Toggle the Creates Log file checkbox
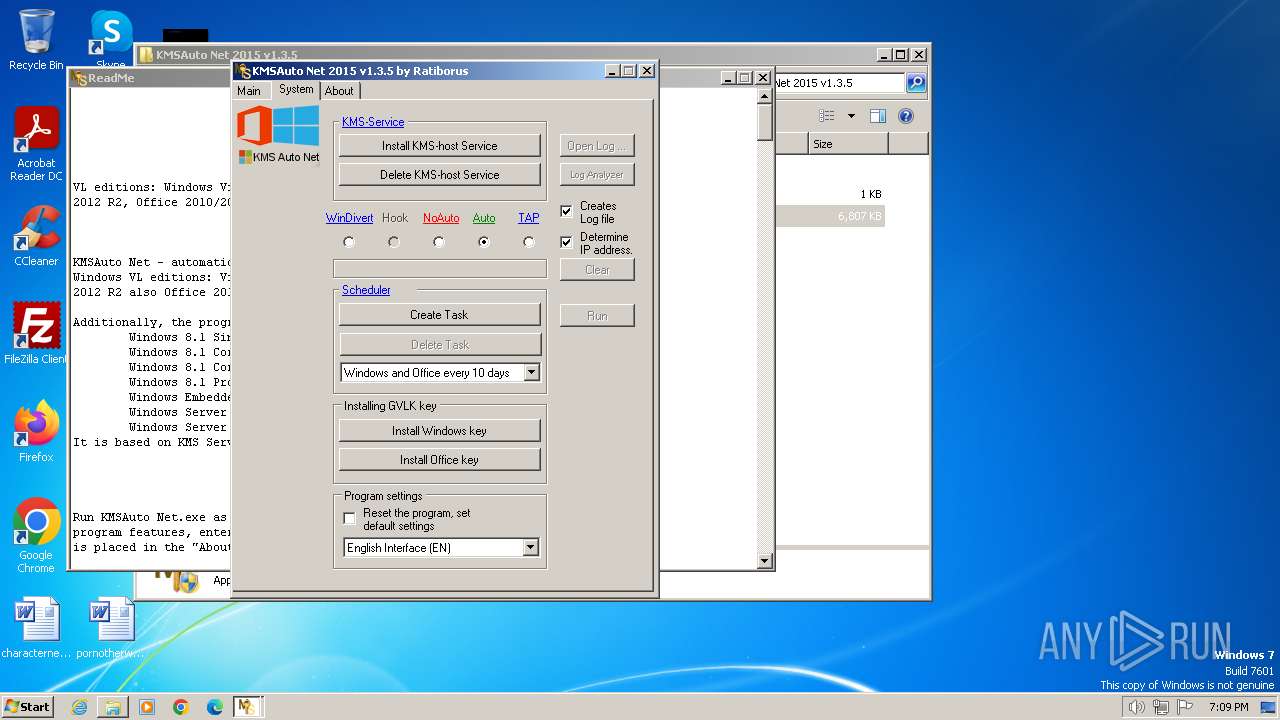This screenshot has width=1280, height=720. (566, 212)
